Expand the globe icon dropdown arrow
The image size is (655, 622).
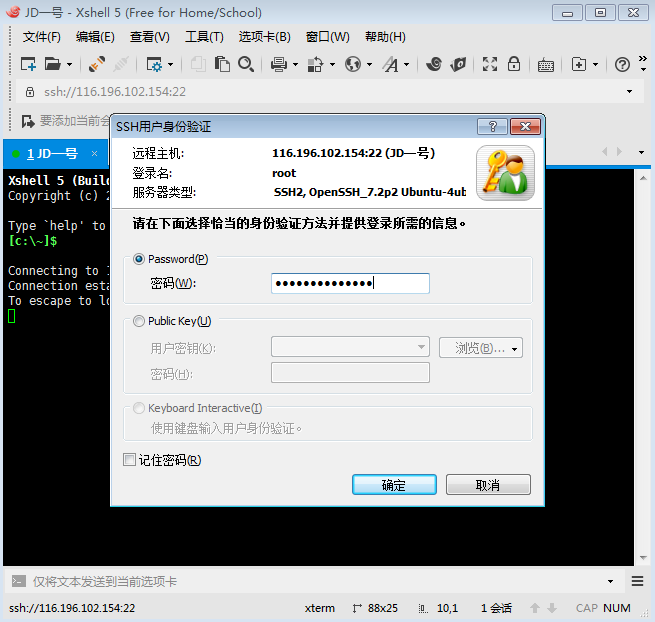(x=369, y=65)
